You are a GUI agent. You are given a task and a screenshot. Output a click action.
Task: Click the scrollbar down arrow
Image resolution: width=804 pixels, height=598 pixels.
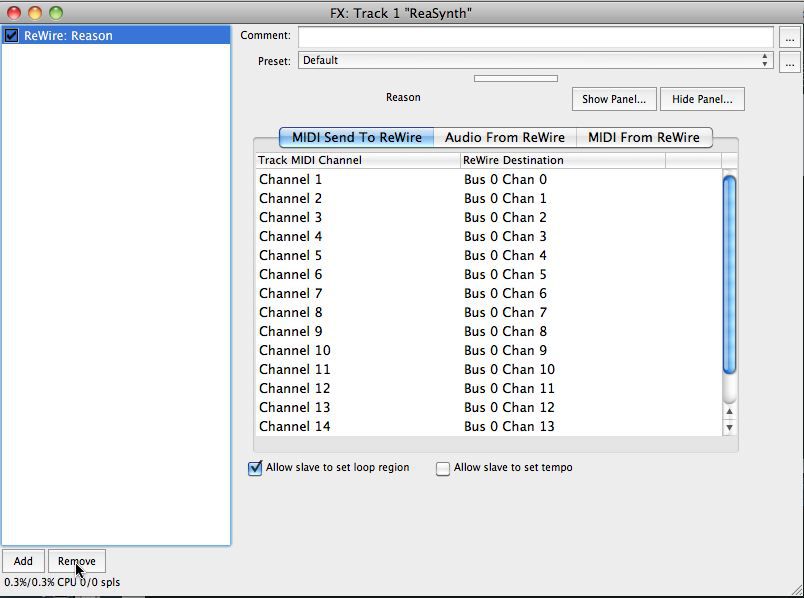(x=729, y=428)
